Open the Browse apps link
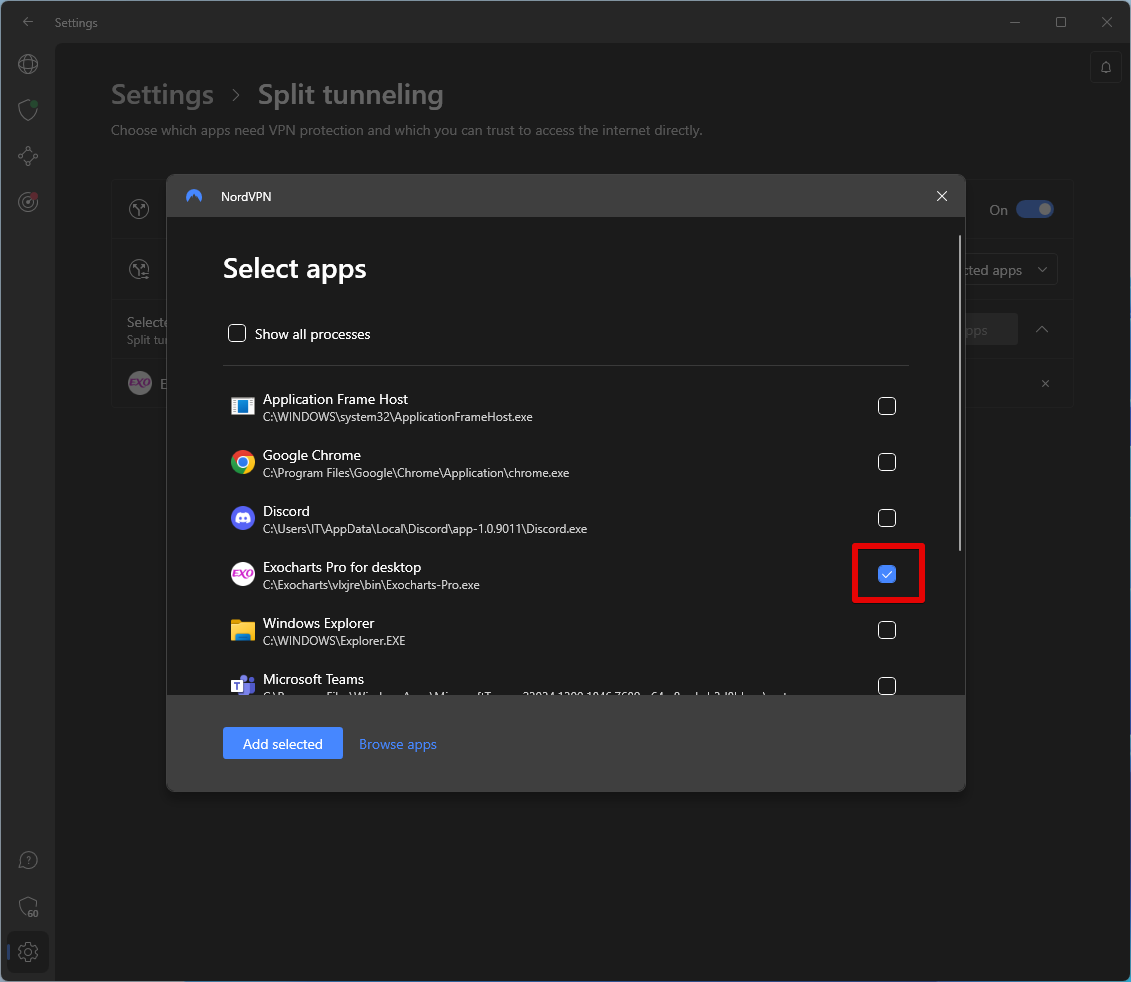1131x982 pixels. (x=397, y=744)
